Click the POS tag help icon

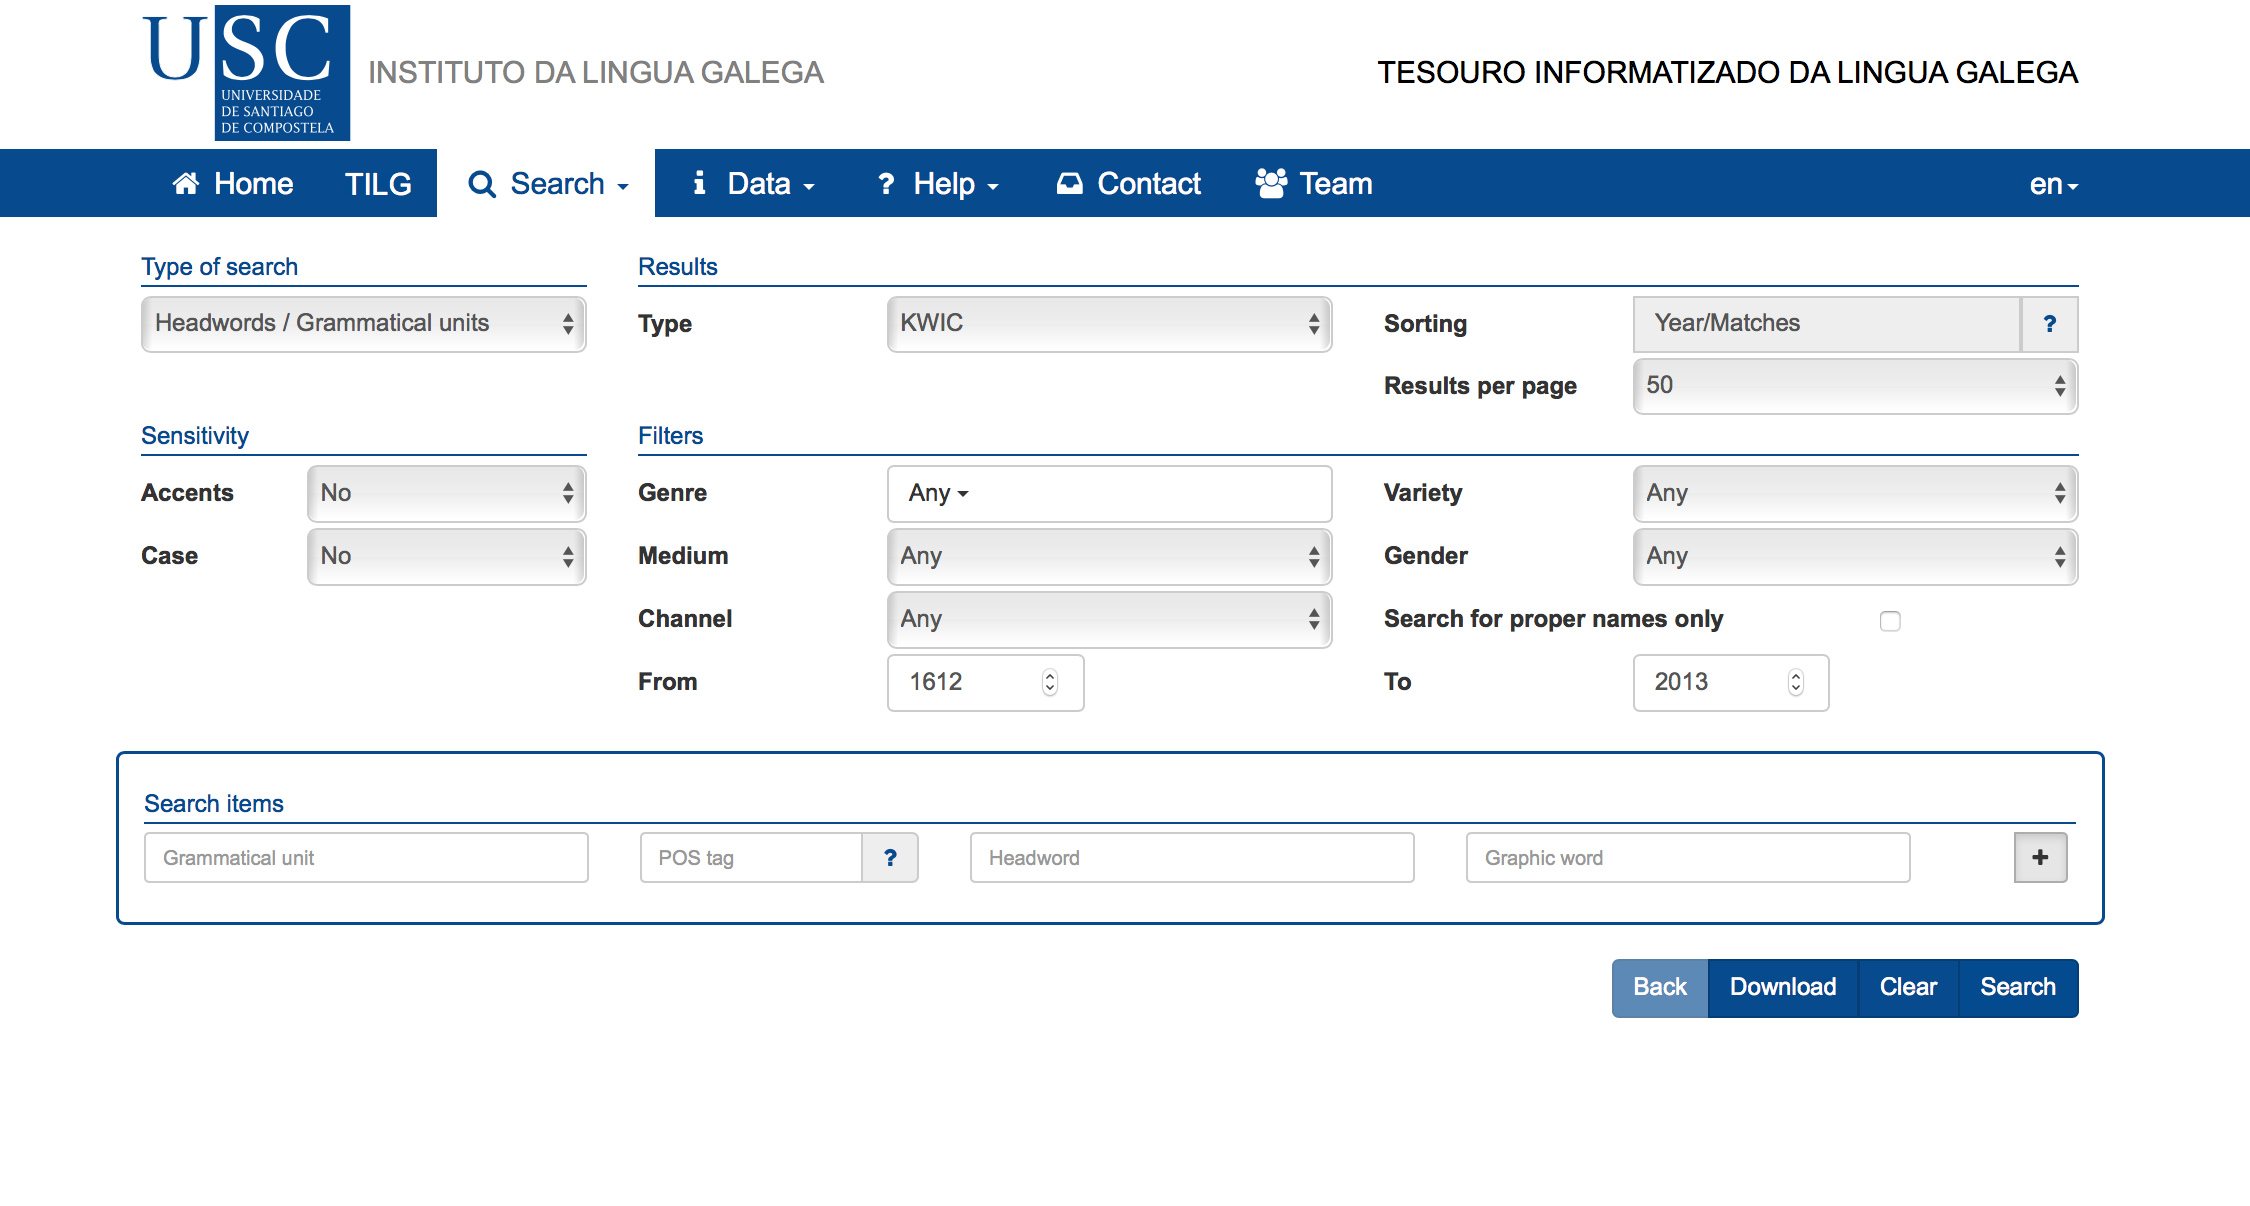tap(890, 858)
